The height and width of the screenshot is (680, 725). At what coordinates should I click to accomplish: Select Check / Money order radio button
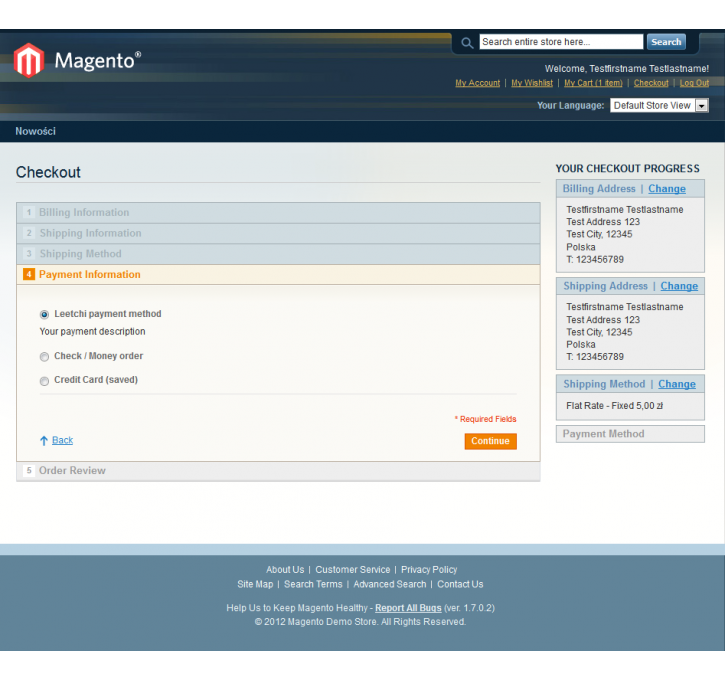[44, 356]
